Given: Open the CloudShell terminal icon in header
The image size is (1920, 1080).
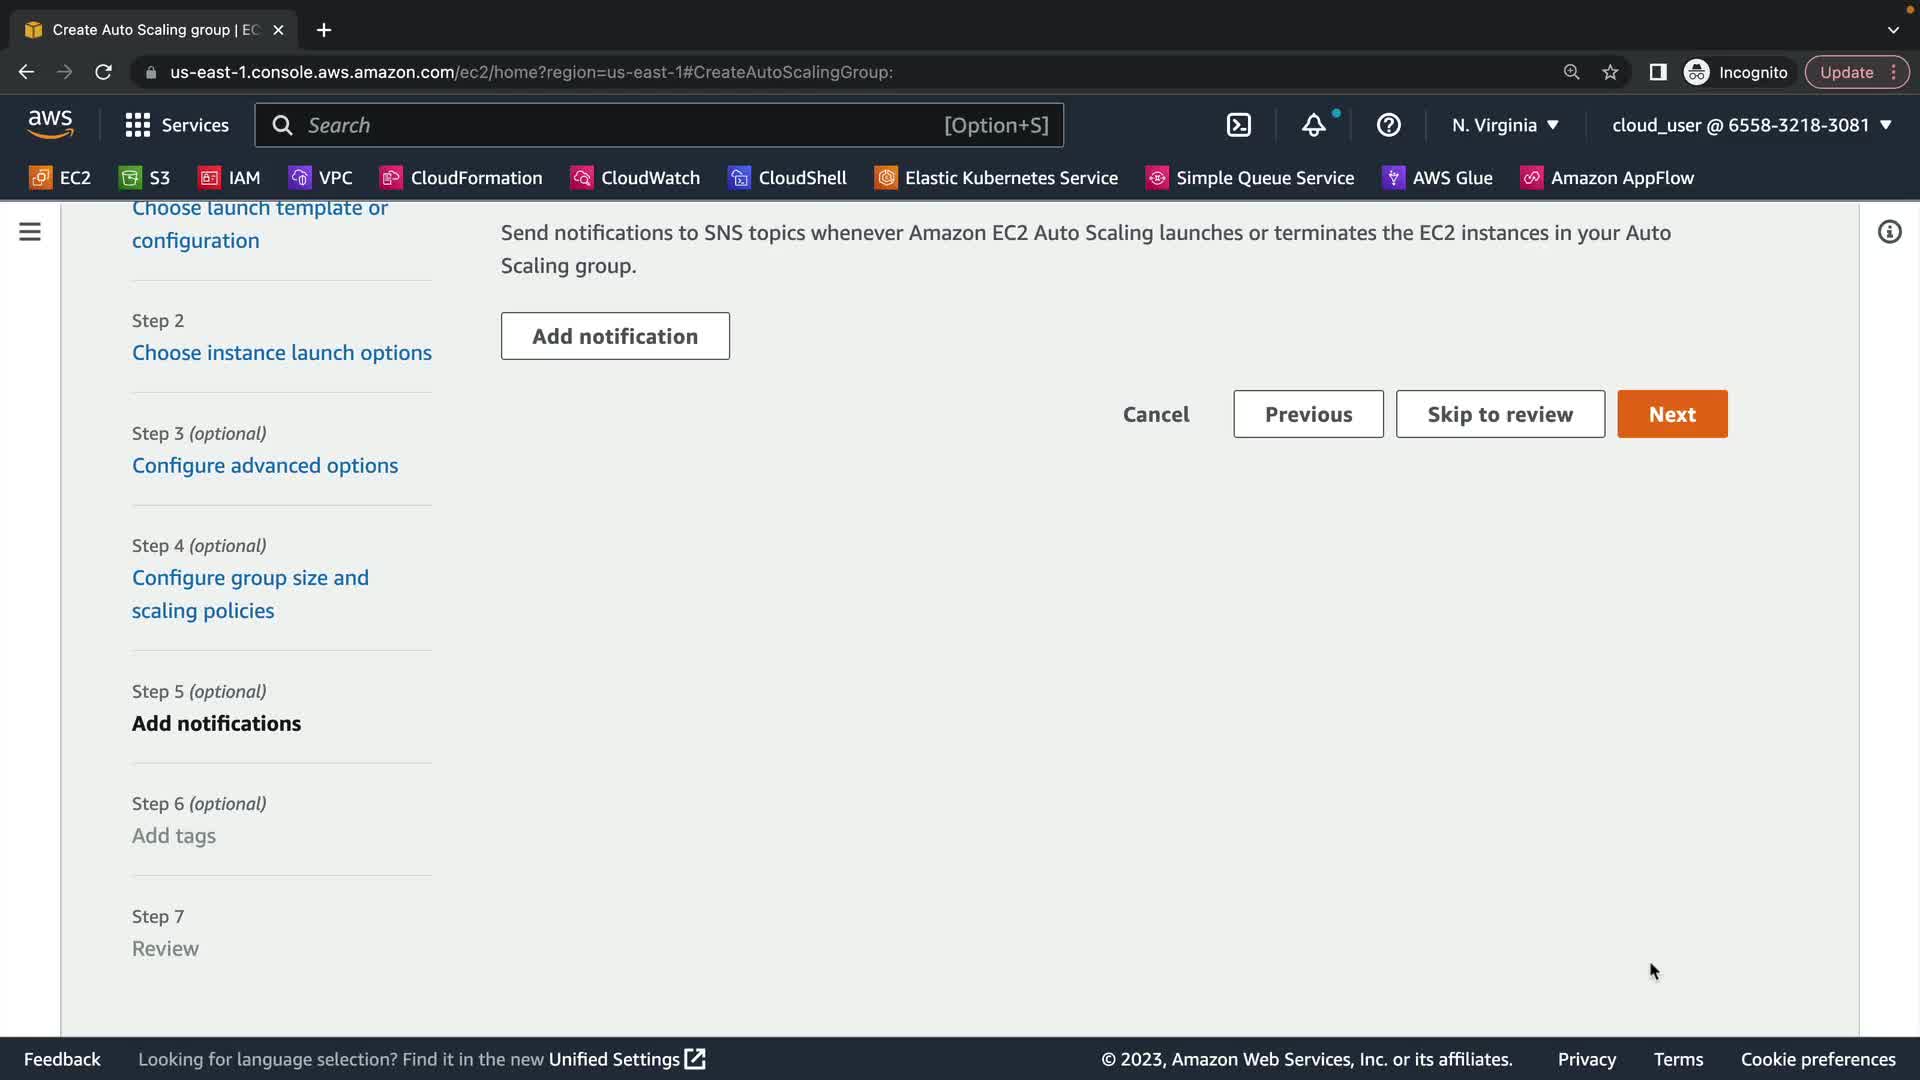Looking at the screenshot, I should (1238, 125).
